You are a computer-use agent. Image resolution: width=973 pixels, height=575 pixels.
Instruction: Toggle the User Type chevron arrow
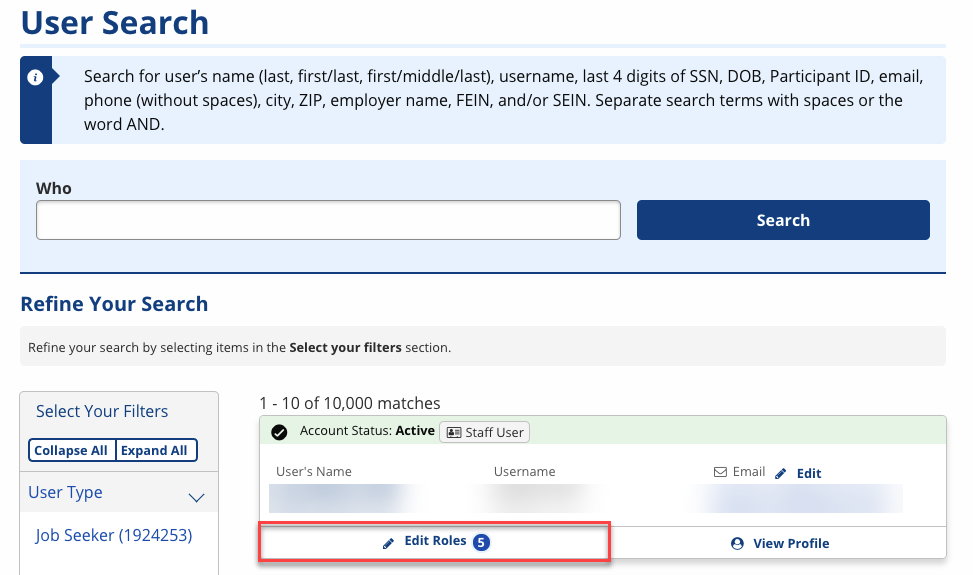[197, 497]
